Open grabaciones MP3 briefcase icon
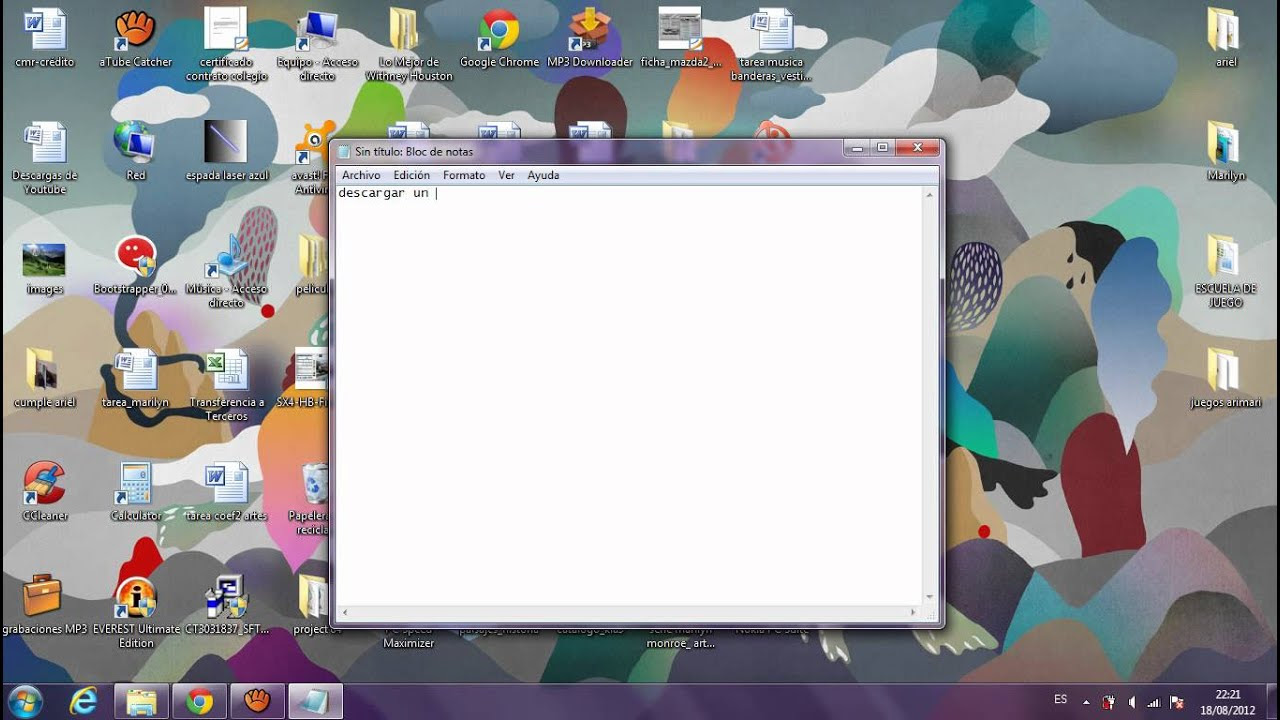 pyautogui.click(x=45, y=597)
